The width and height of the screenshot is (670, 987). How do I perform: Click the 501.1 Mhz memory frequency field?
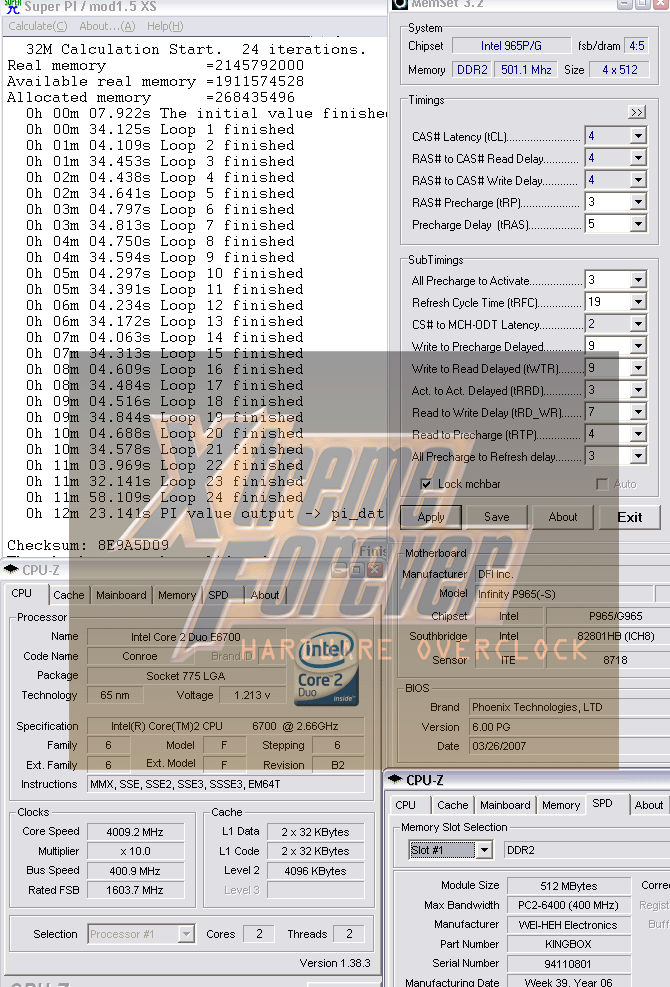point(526,69)
